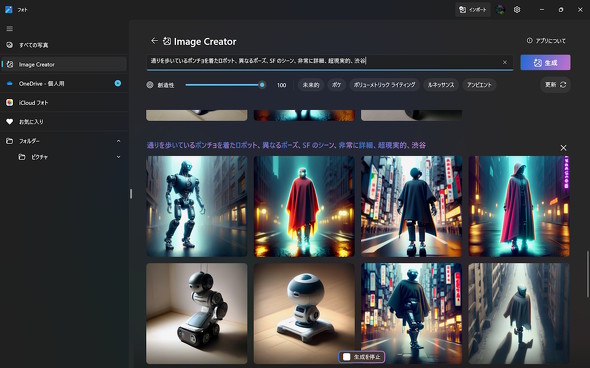Click the info icon beside アプリについて
Viewport: 590px width, 368px height.
pyautogui.click(x=529, y=41)
